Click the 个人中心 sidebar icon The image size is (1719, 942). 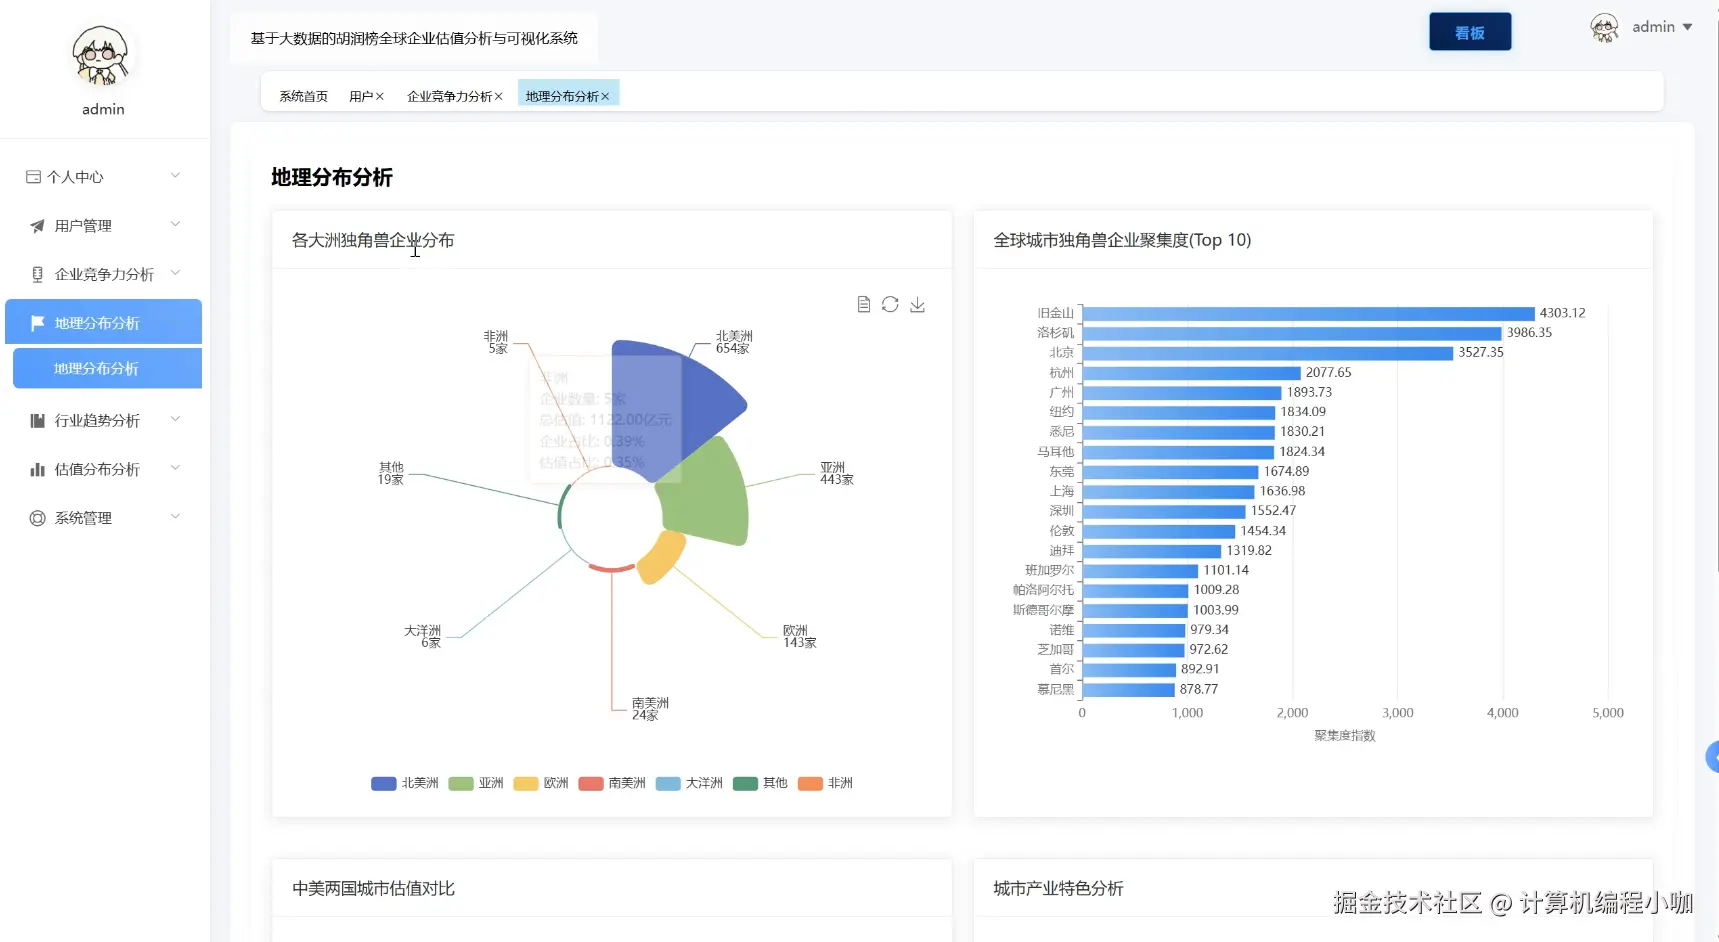33,177
